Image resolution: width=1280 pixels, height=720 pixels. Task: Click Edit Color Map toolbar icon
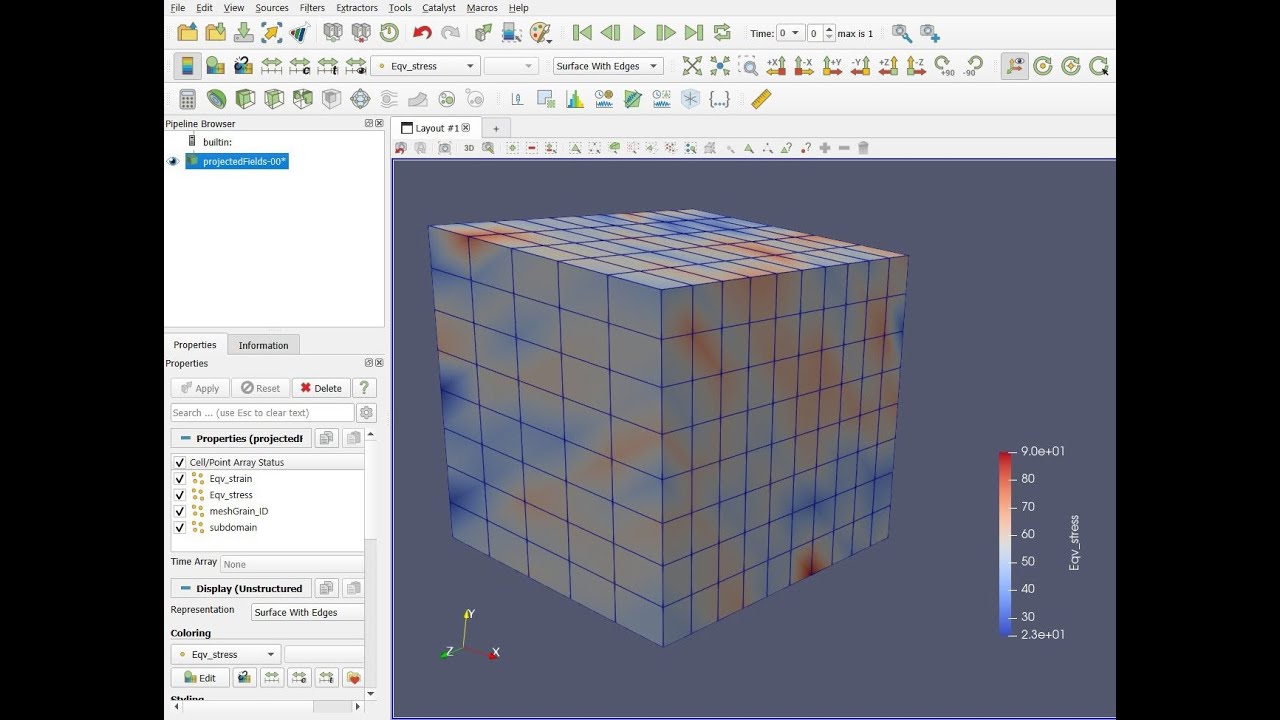click(x=215, y=66)
